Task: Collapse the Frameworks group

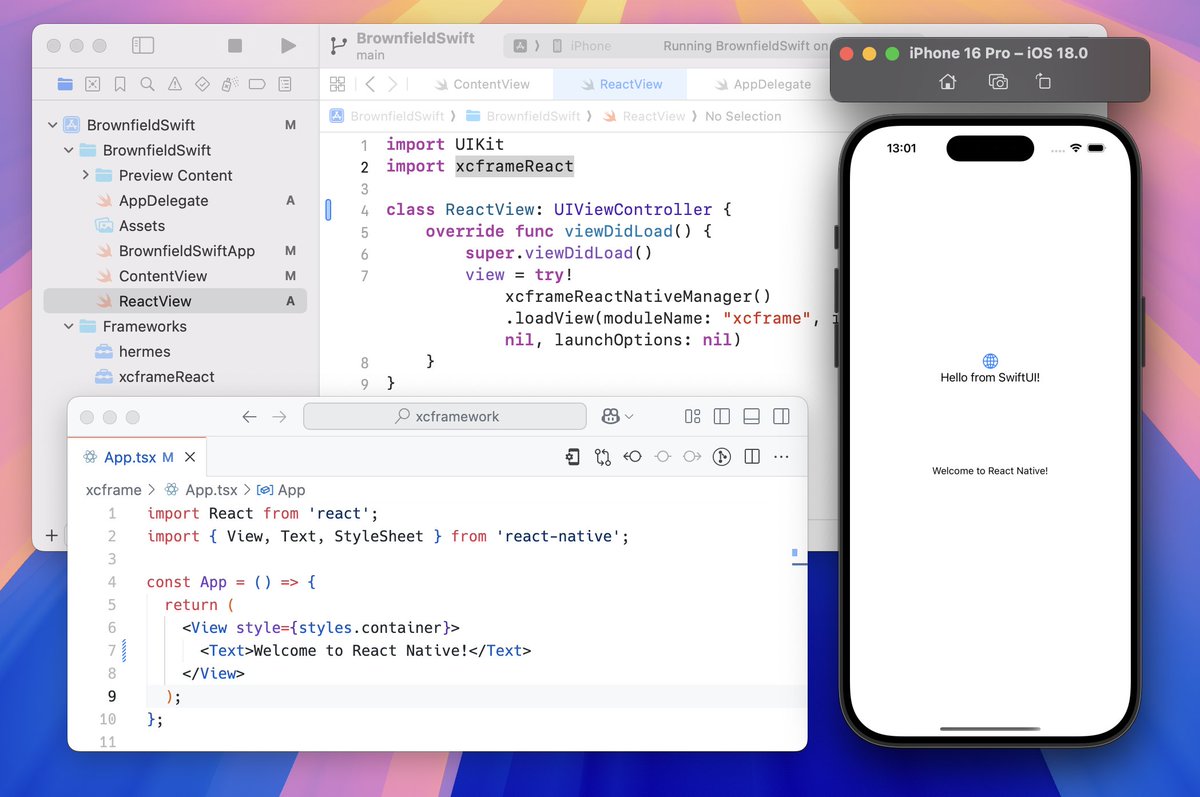Action: coord(69,326)
